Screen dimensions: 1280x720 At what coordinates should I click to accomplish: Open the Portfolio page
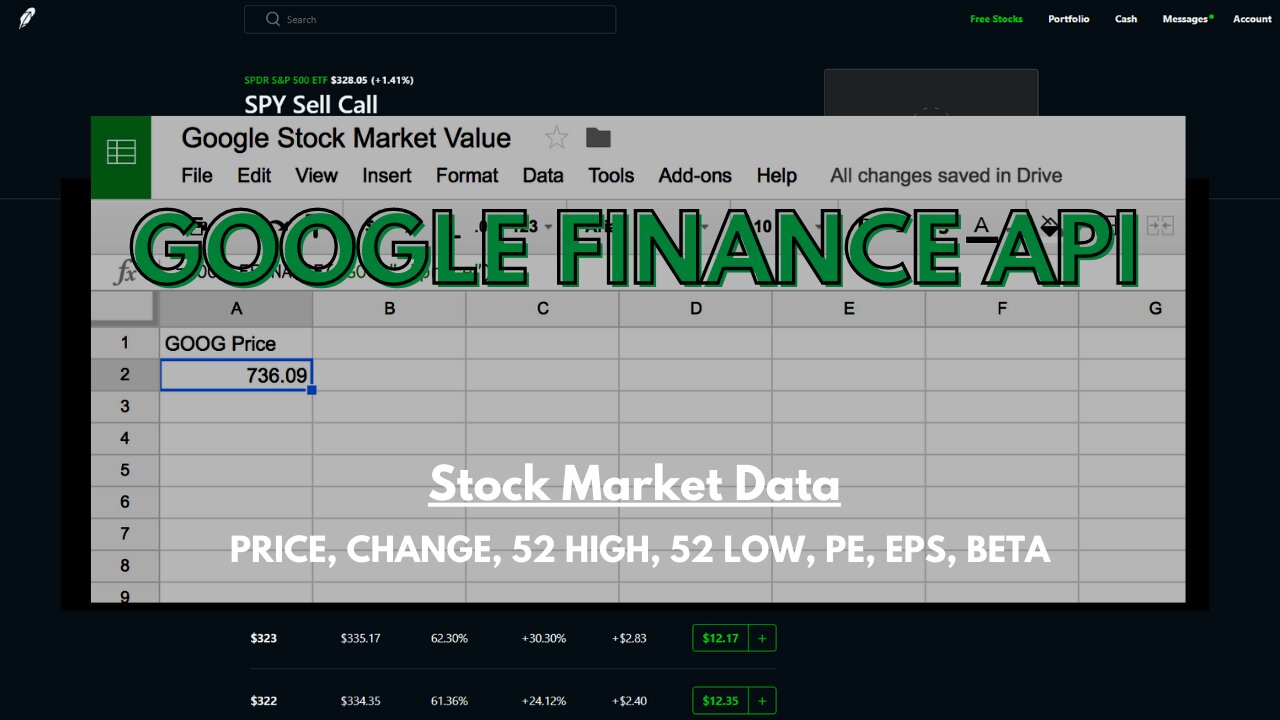pyautogui.click(x=1069, y=19)
